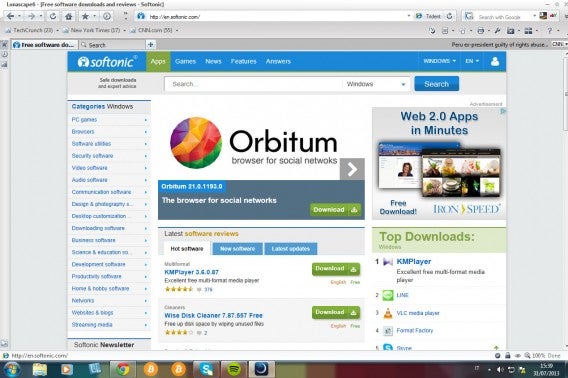The image size is (568, 378).
Task: Focus the Search with Google box
Action: tap(504, 17)
